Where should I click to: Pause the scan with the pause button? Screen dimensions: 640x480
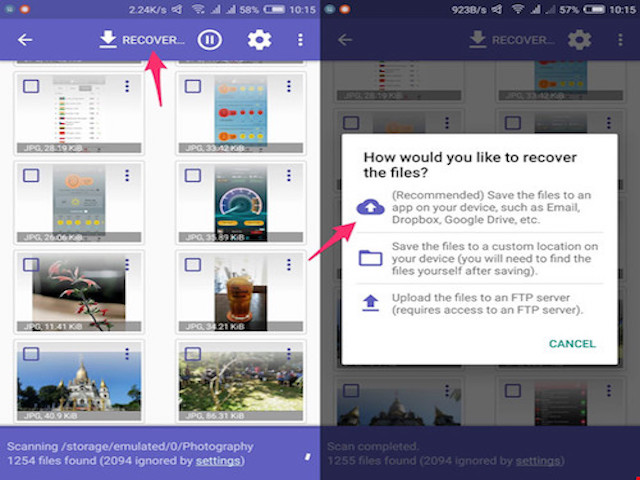point(209,40)
